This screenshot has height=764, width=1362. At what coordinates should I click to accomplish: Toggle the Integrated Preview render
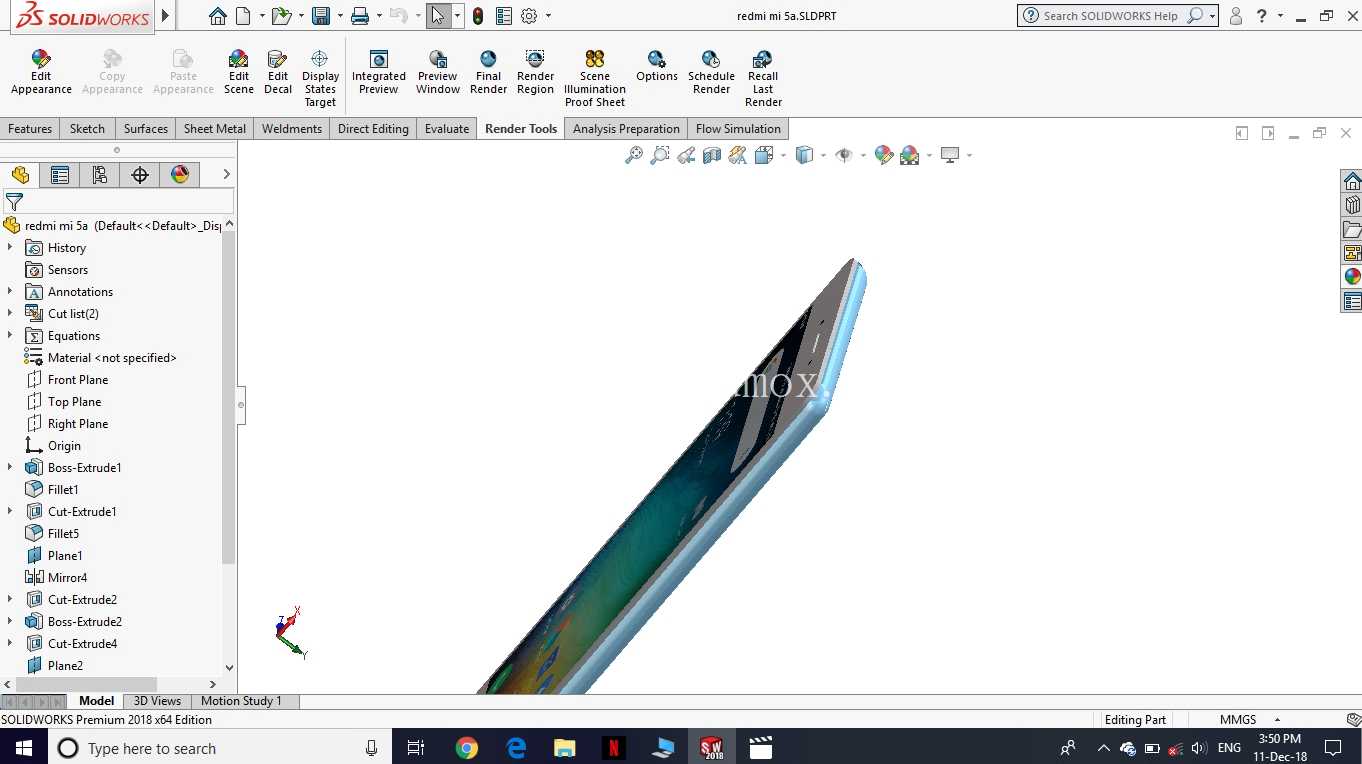379,72
